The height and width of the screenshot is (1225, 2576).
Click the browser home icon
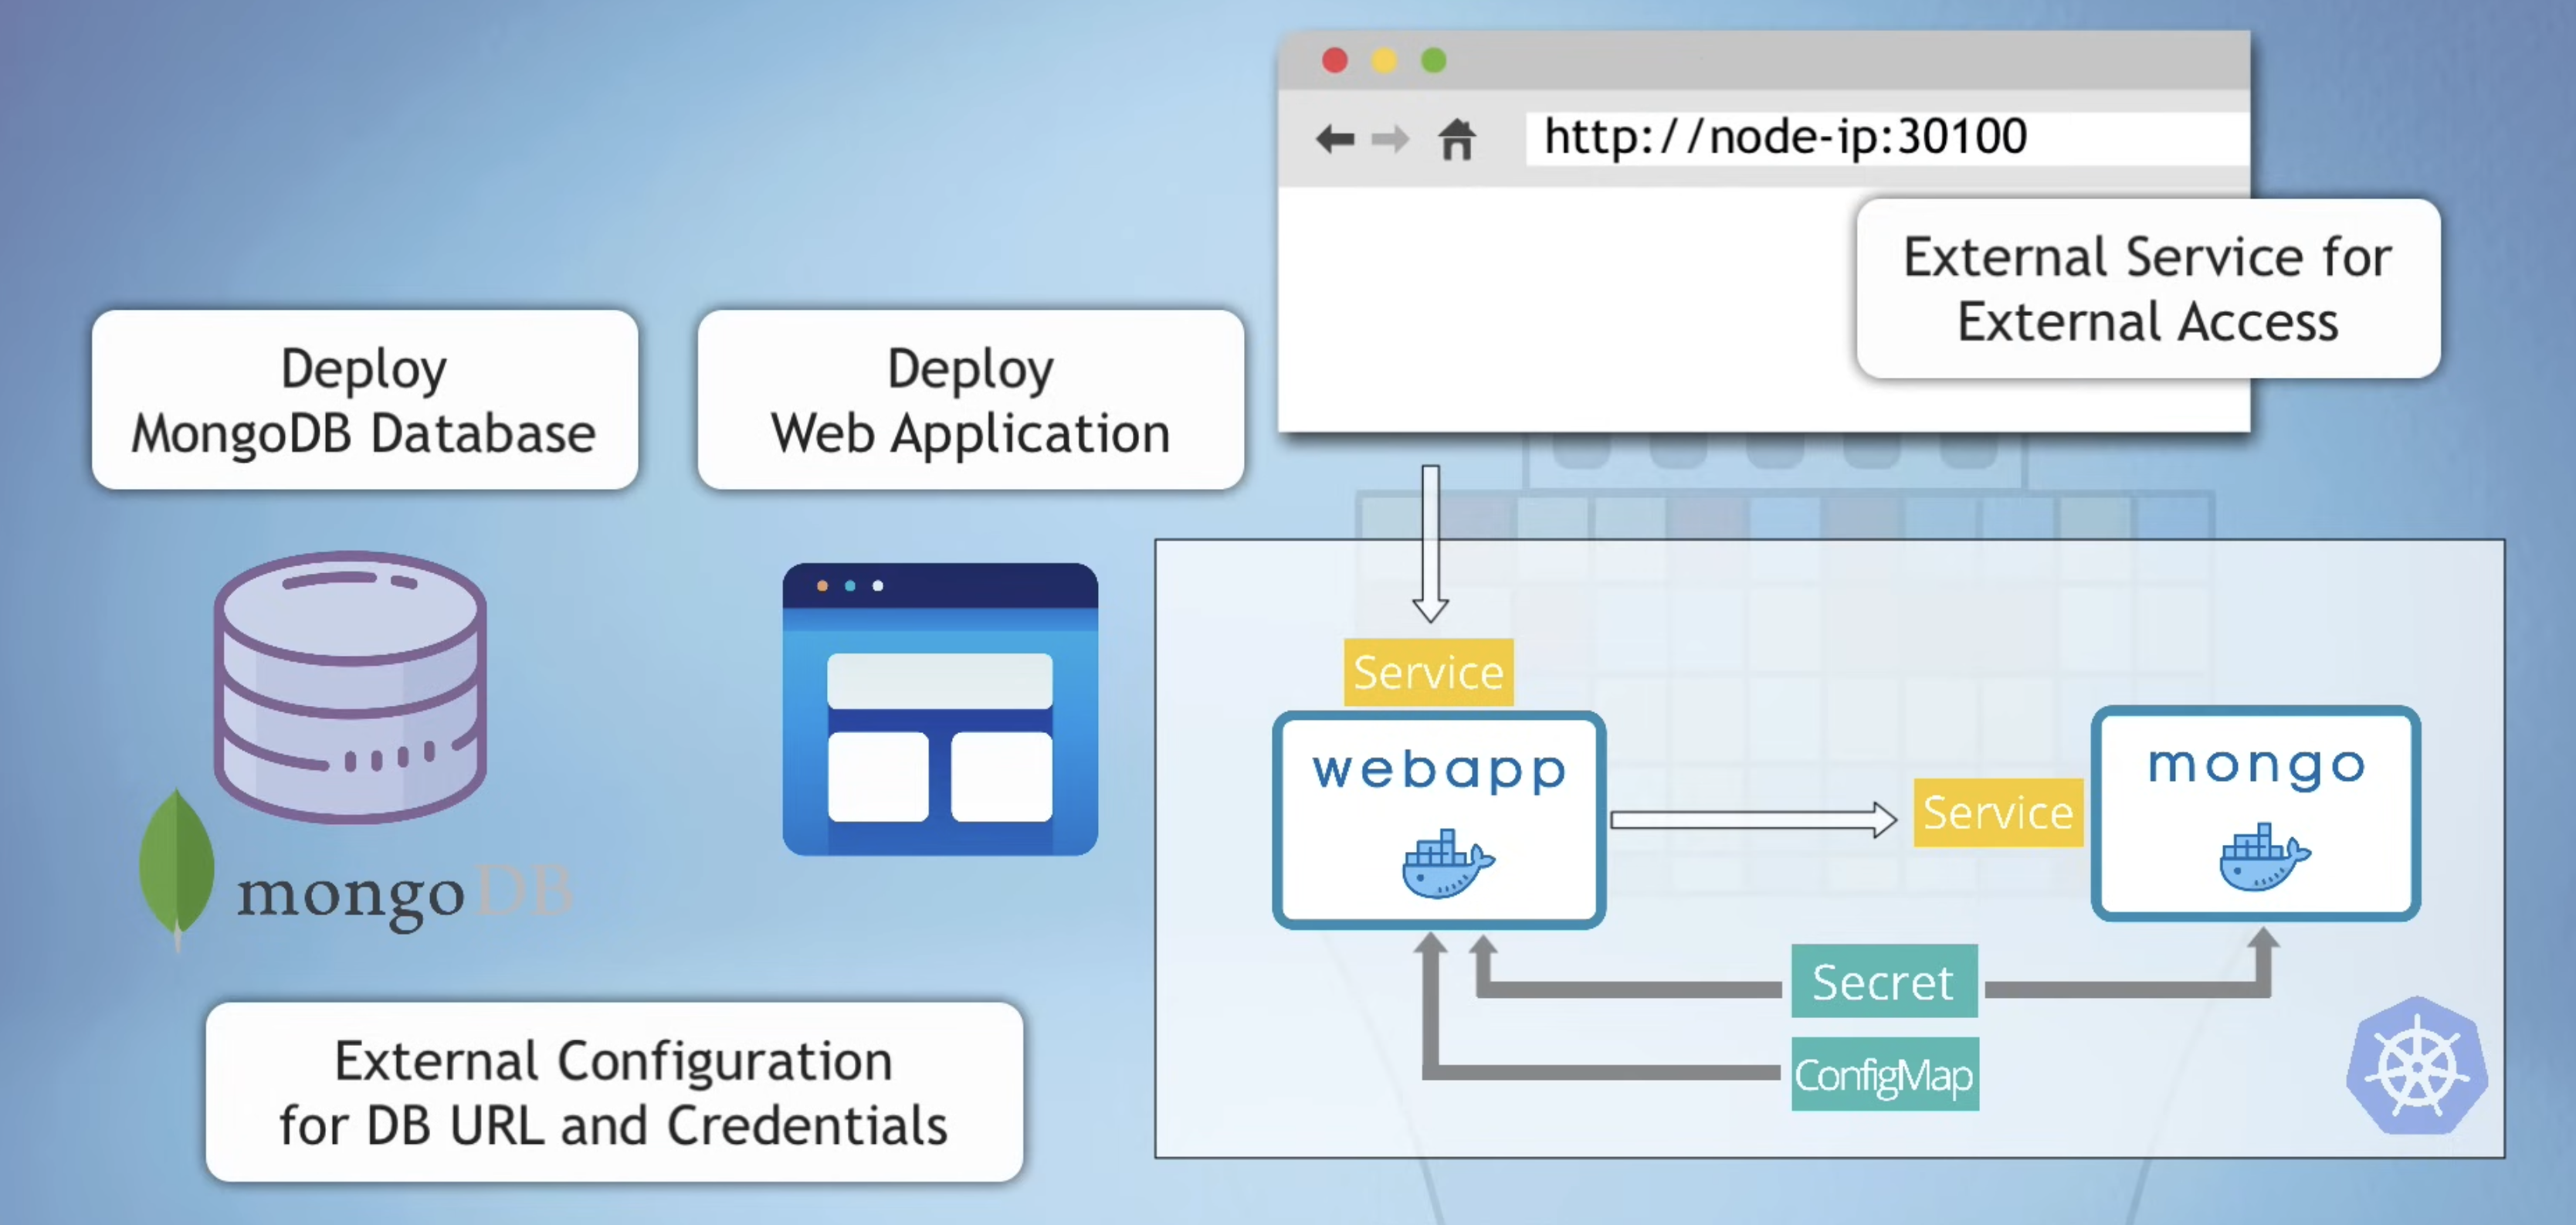click(x=1457, y=138)
